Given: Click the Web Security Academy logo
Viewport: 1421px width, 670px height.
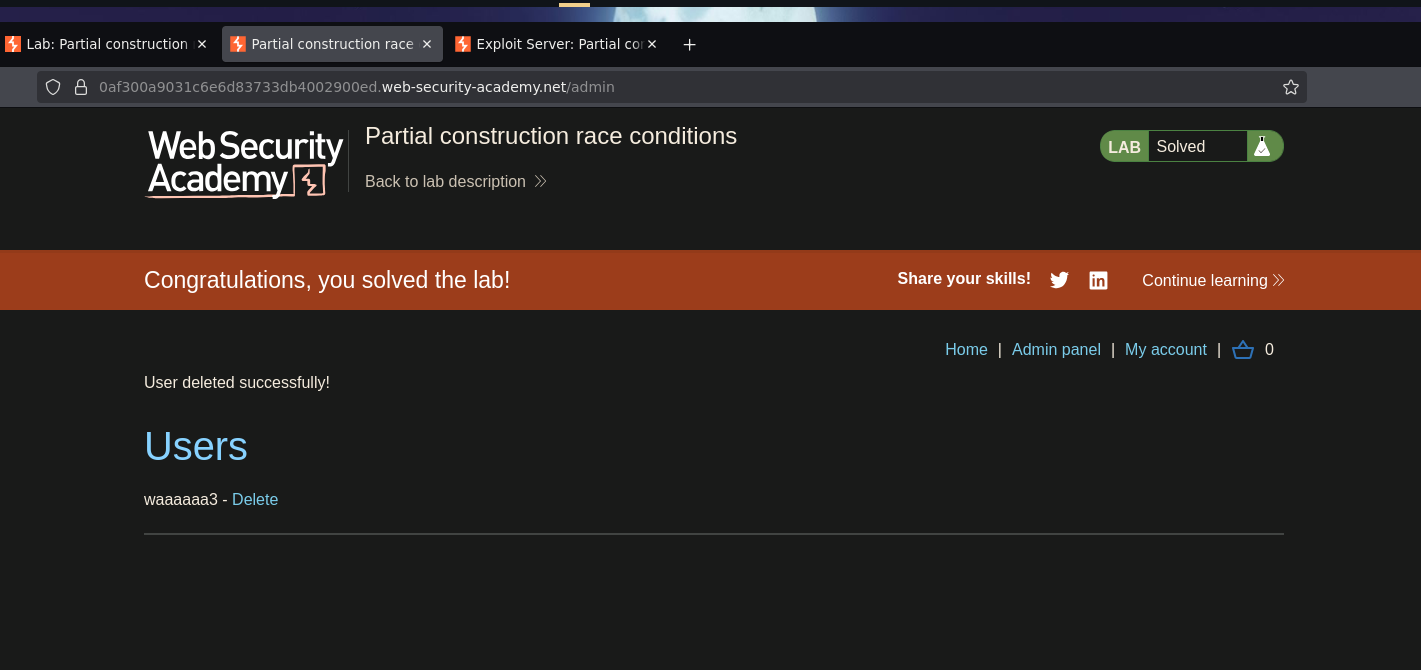Looking at the screenshot, I should pos(245,163).
